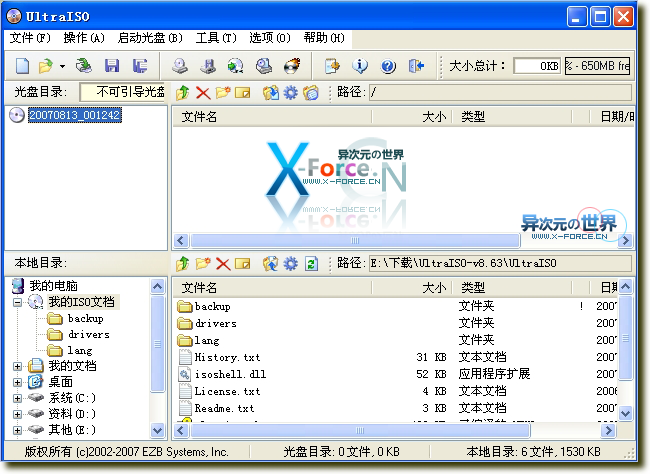
Task: Click the Burn CD/DVD image icon
Action: [292, 66]
